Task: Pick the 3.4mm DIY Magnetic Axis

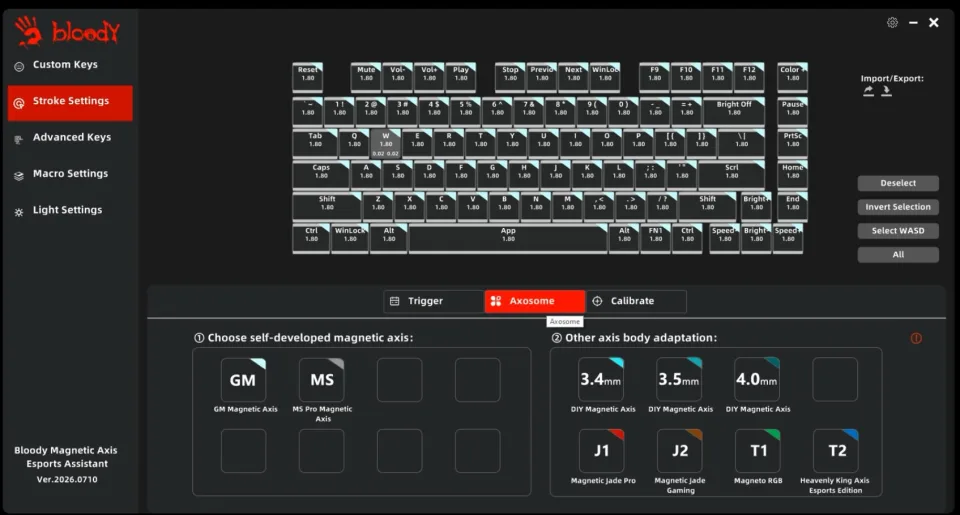Action: [601, 379]
